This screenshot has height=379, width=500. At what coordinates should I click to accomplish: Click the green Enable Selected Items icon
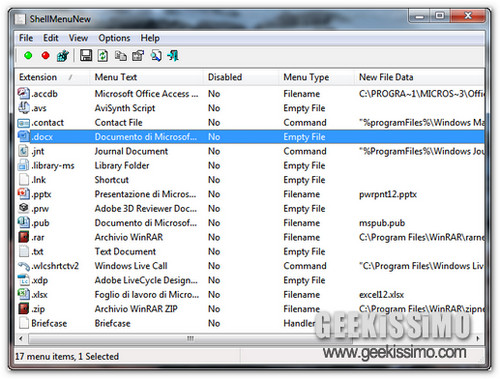pyautogui.click(x=28, y=55)
